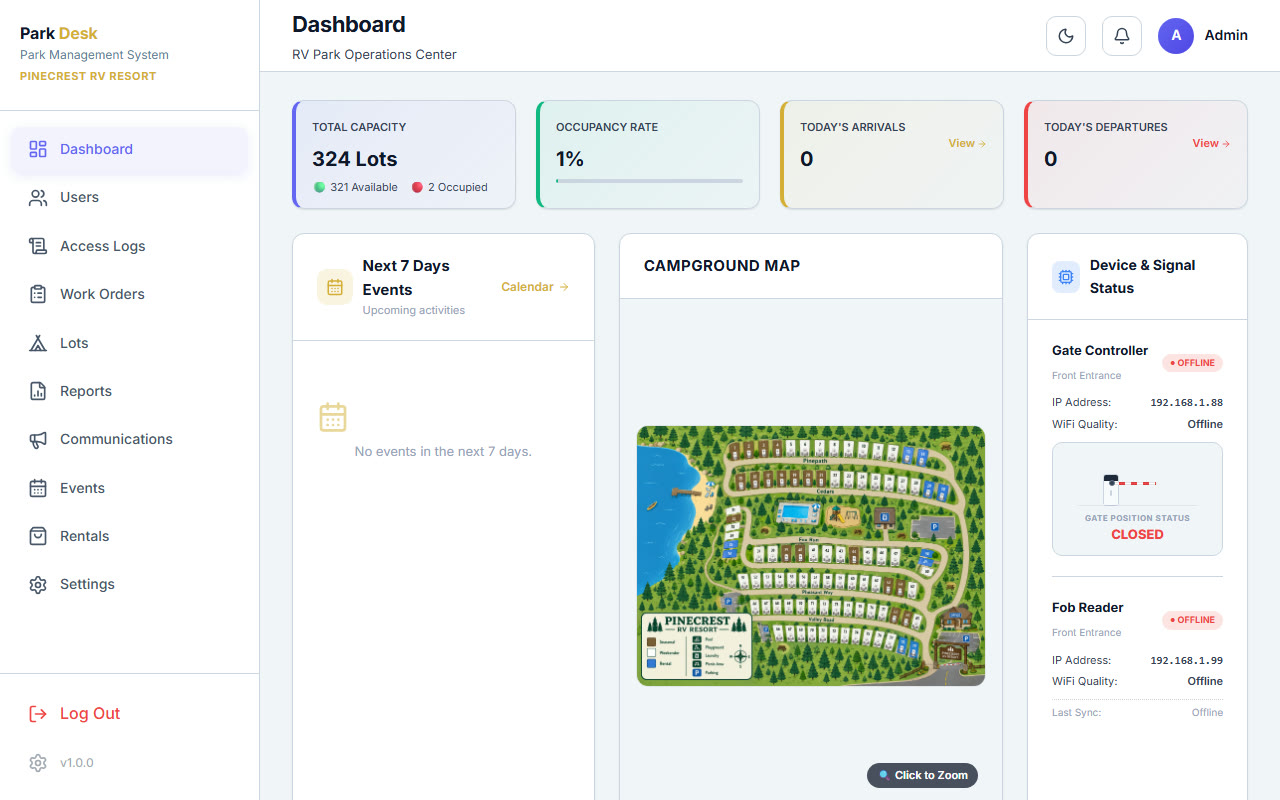Open the Settings label in the sidebar
1280x800 pixels.
point(87,585)
